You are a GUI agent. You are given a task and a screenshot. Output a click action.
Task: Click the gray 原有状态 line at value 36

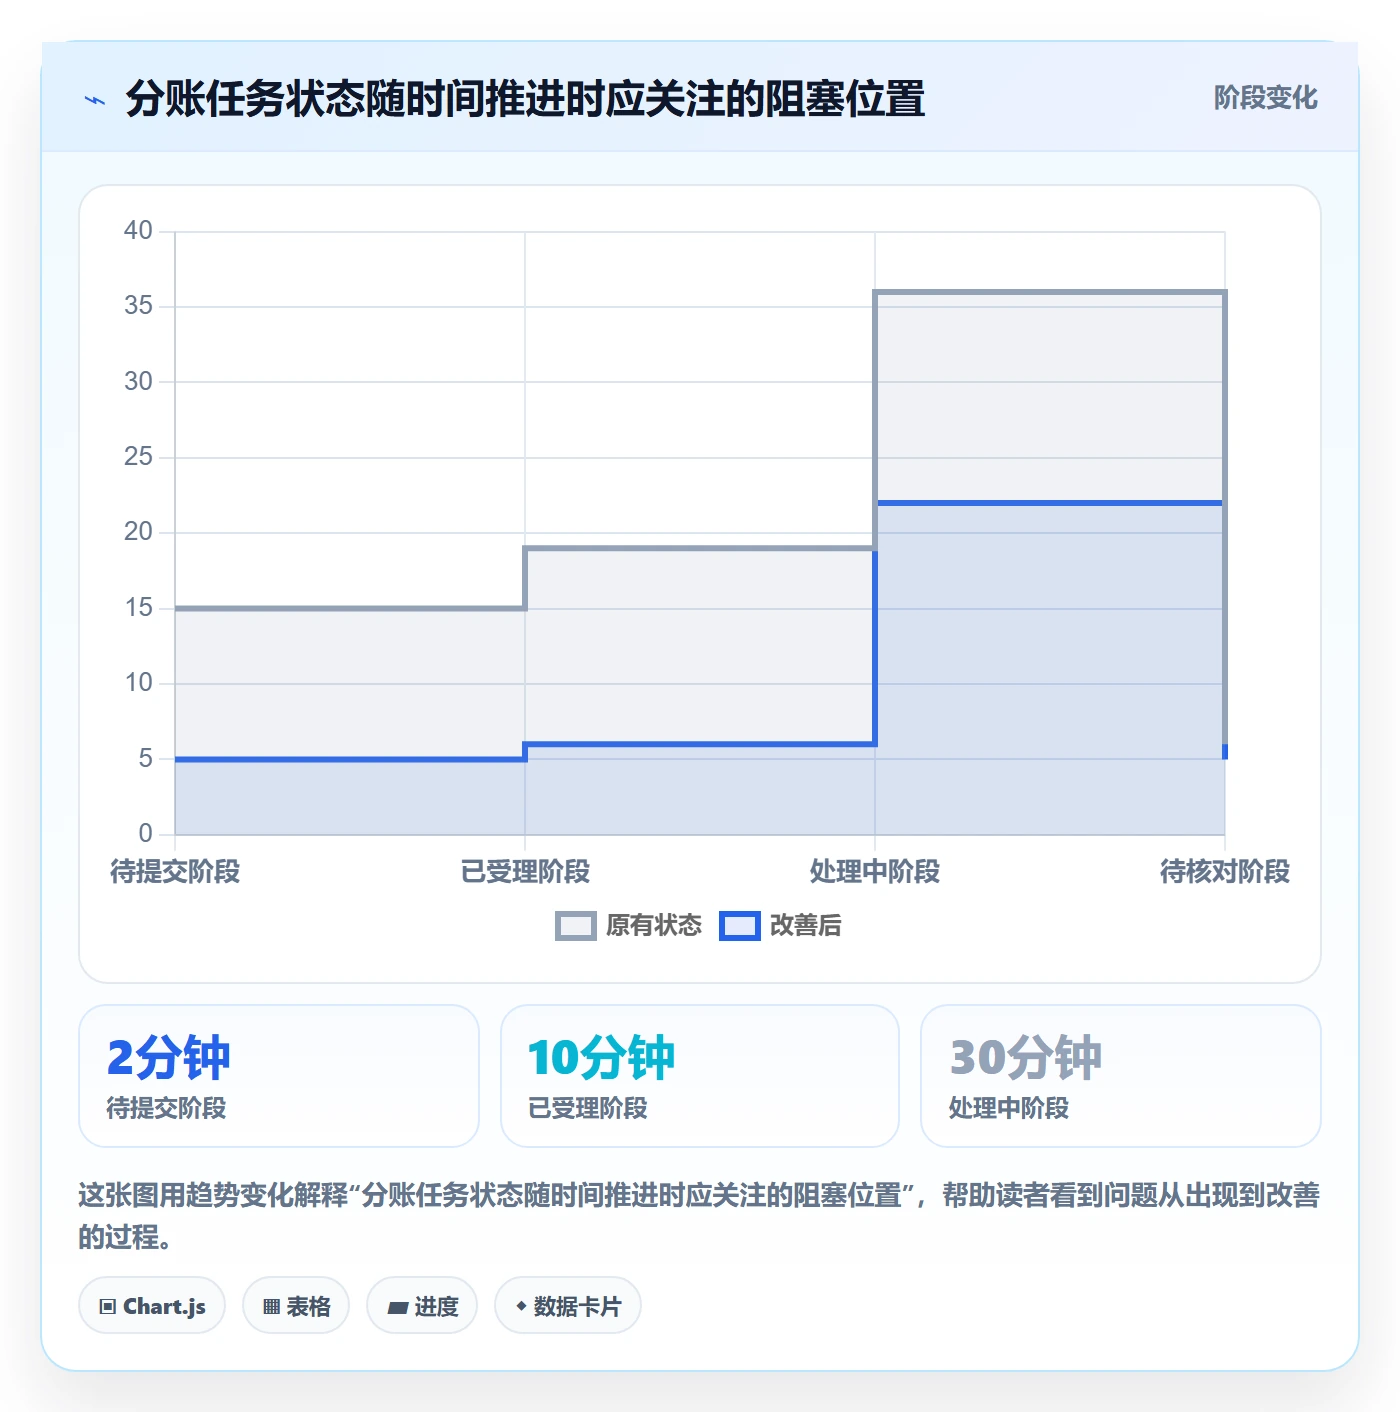point(1050,292)
